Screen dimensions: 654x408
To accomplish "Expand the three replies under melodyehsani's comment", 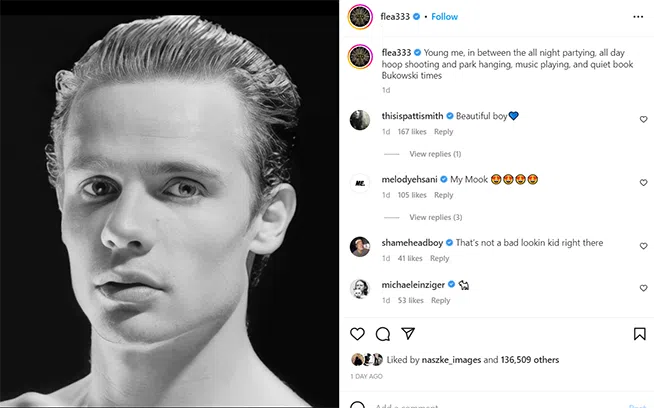I will pos(435,217).
